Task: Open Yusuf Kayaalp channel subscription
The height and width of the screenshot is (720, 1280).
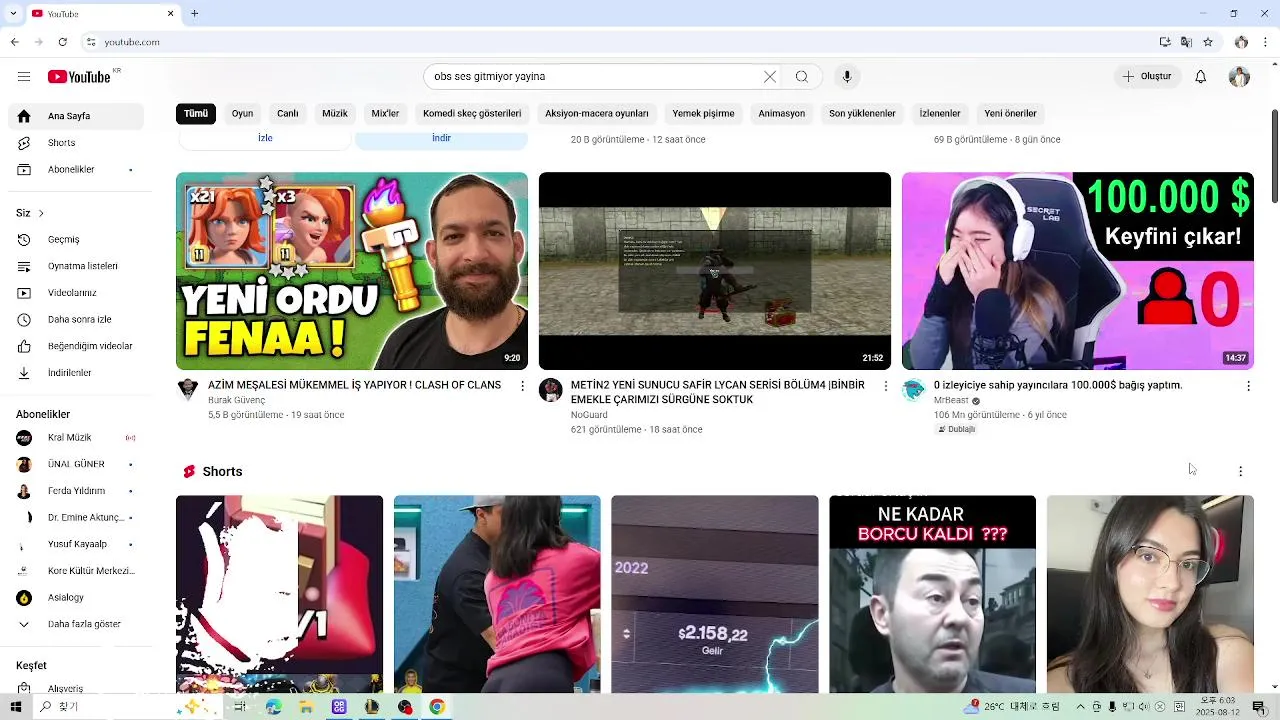Action: point(76,544)
